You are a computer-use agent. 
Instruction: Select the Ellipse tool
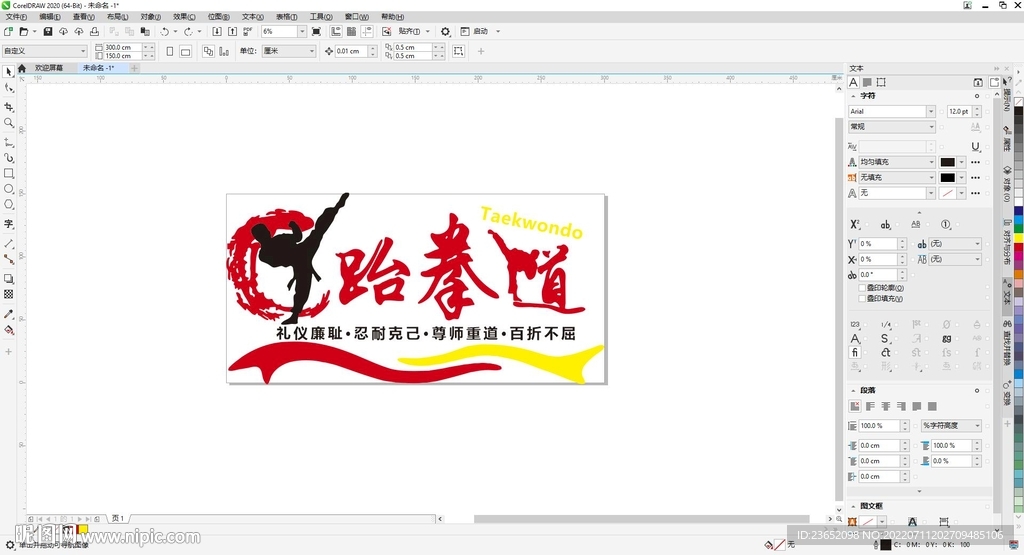click(8, 189)
